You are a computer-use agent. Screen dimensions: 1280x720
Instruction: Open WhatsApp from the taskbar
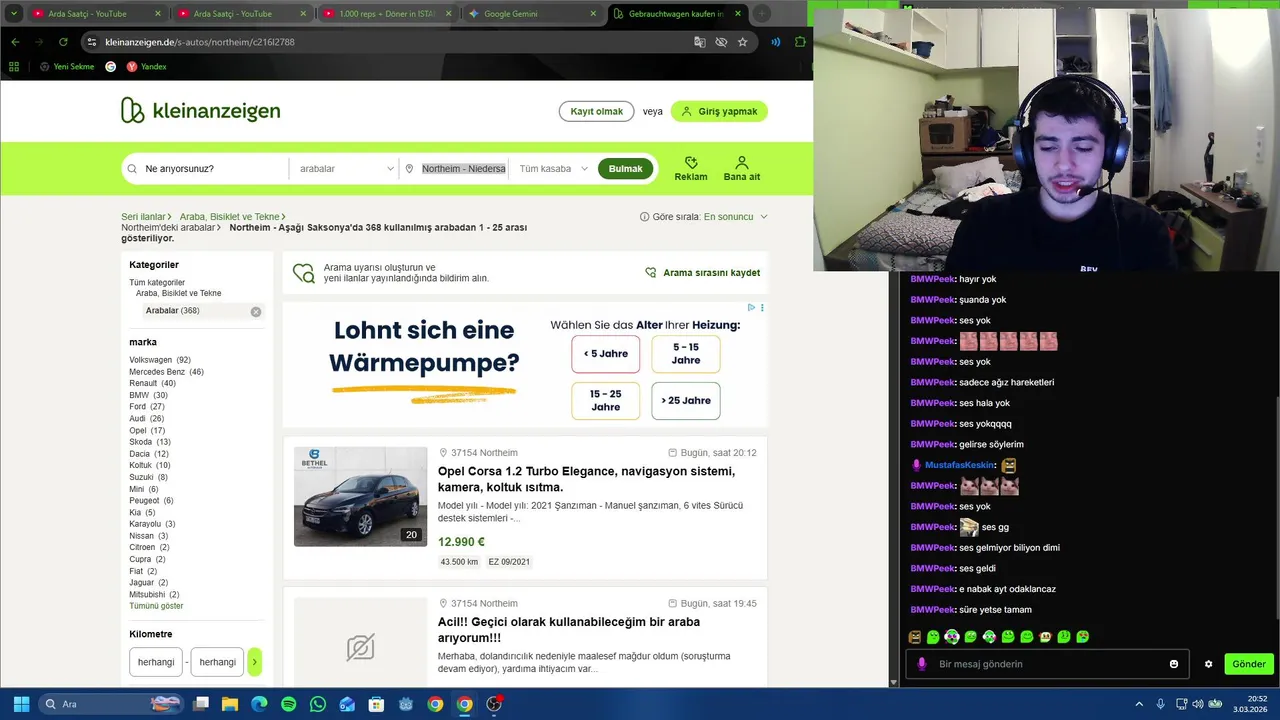click(318, 704)
